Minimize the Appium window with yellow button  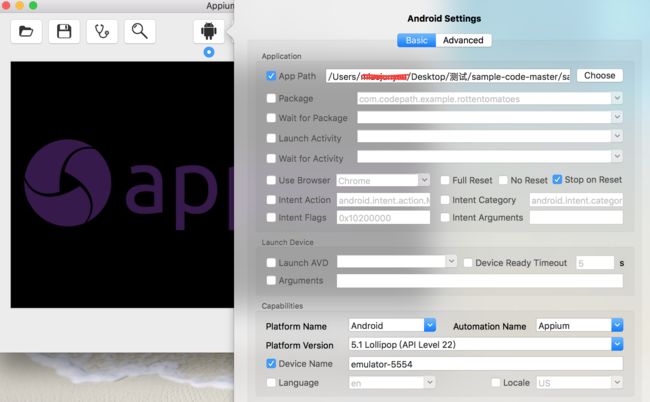click(19, 5)
